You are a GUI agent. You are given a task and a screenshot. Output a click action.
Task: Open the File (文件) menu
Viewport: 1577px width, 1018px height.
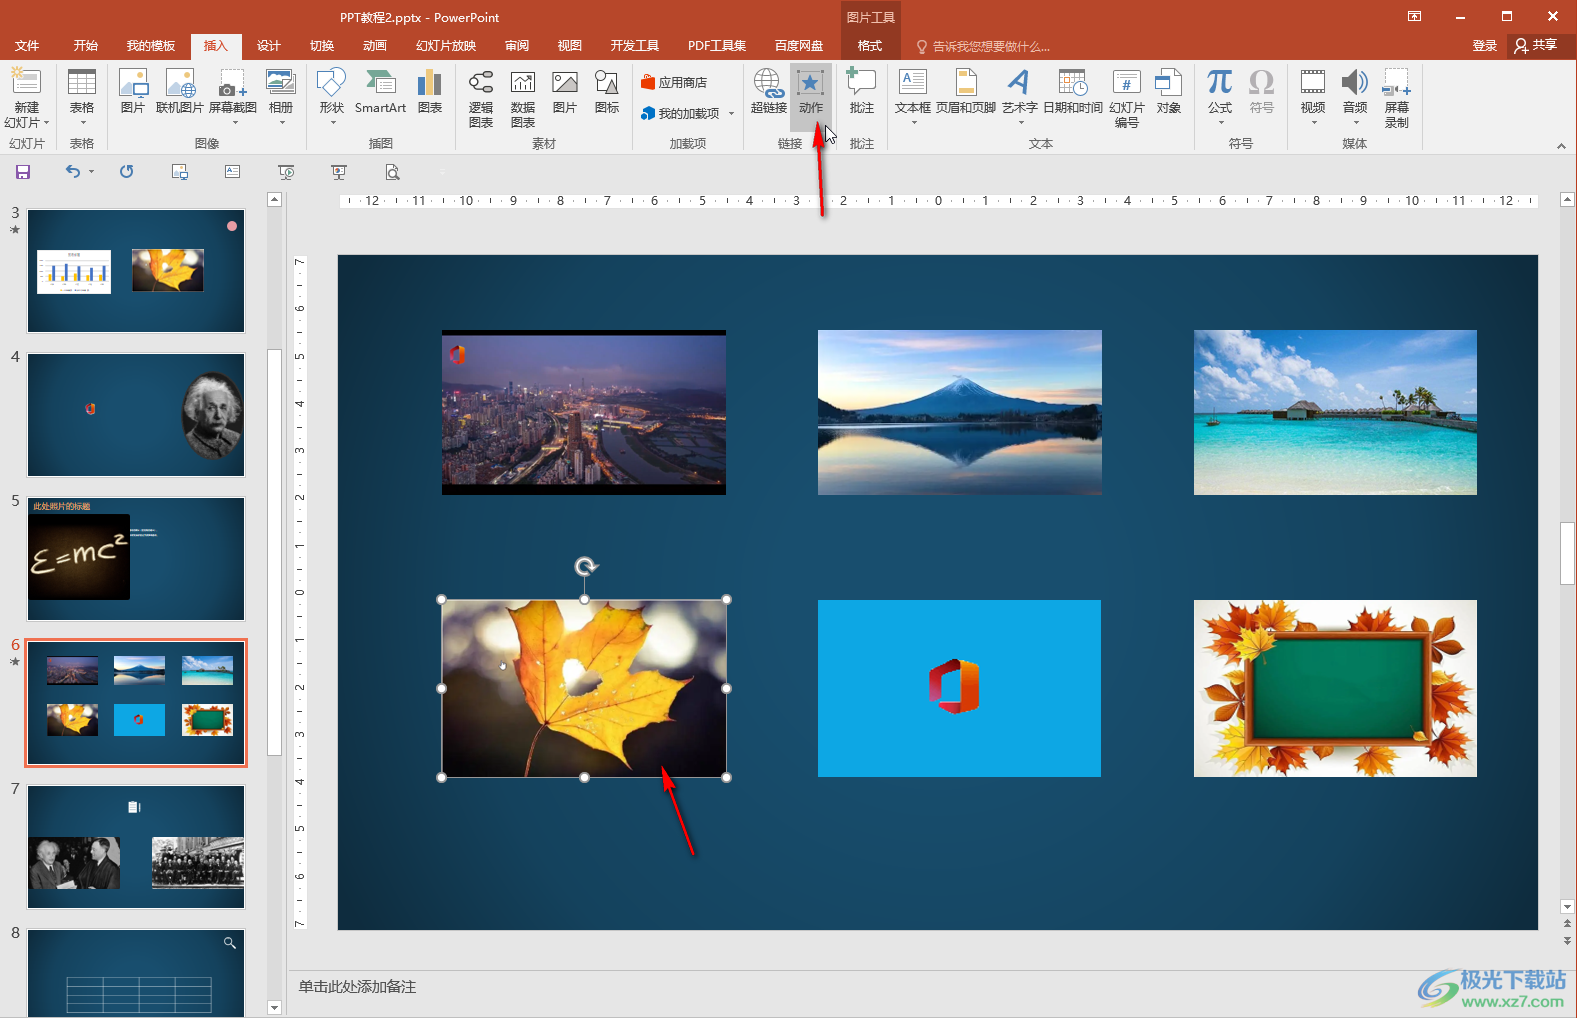point(27,46)
